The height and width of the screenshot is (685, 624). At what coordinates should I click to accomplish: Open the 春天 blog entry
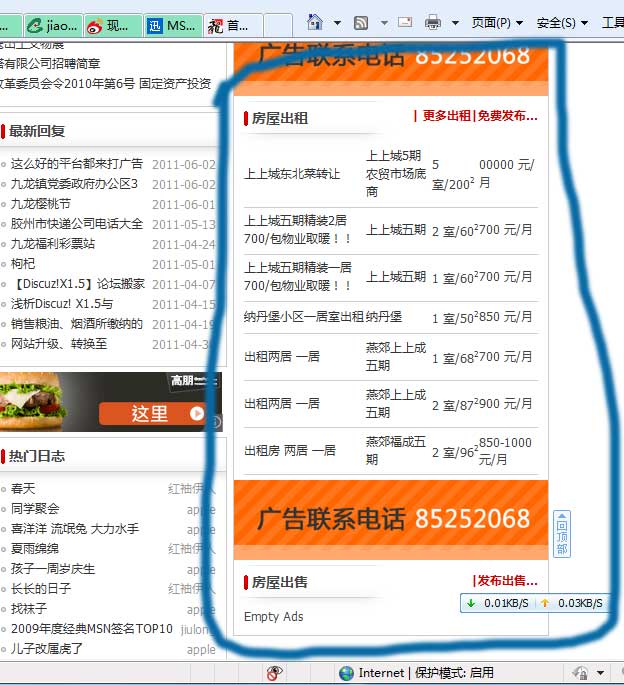[x=23, y=488]
